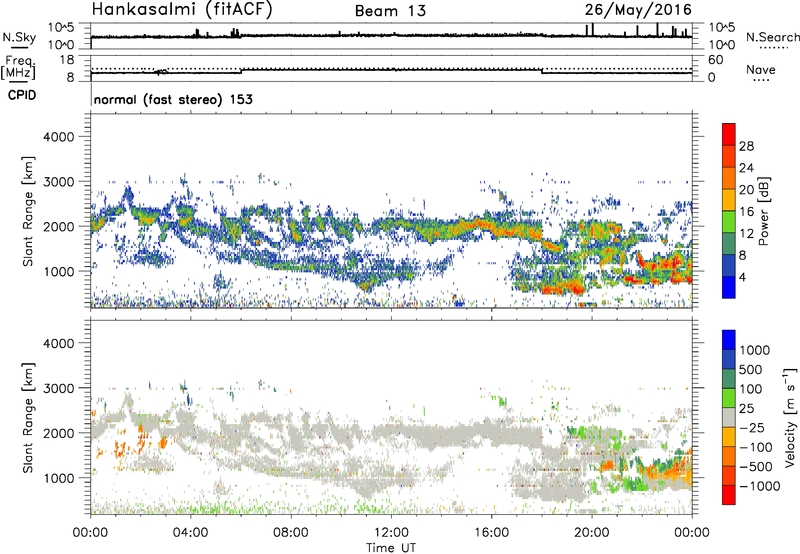800x554 pixels.
Task: Click the 12 label on Power colorbar
Action: (x=746, y=234)
